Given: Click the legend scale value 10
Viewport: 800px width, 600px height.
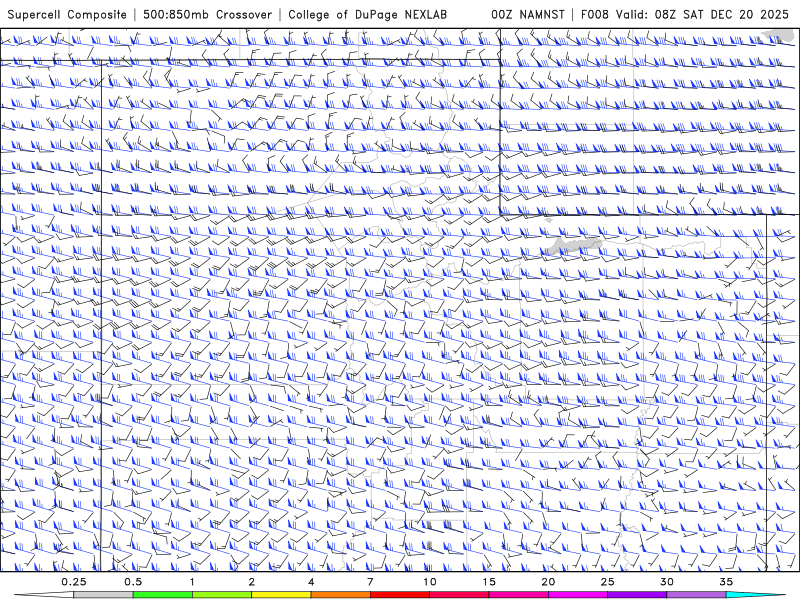Looking at the screenshot, I should pos(430,582).
